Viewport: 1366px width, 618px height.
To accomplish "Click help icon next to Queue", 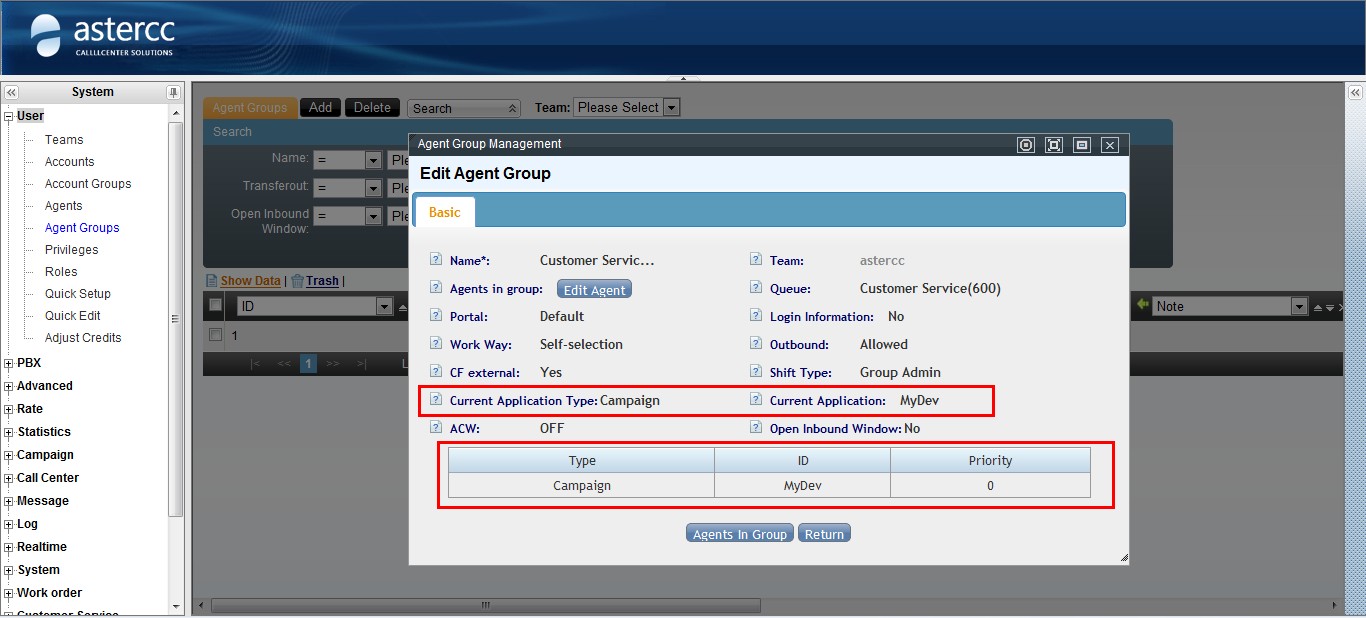I will pyautogui.click(x=756, y=288).
